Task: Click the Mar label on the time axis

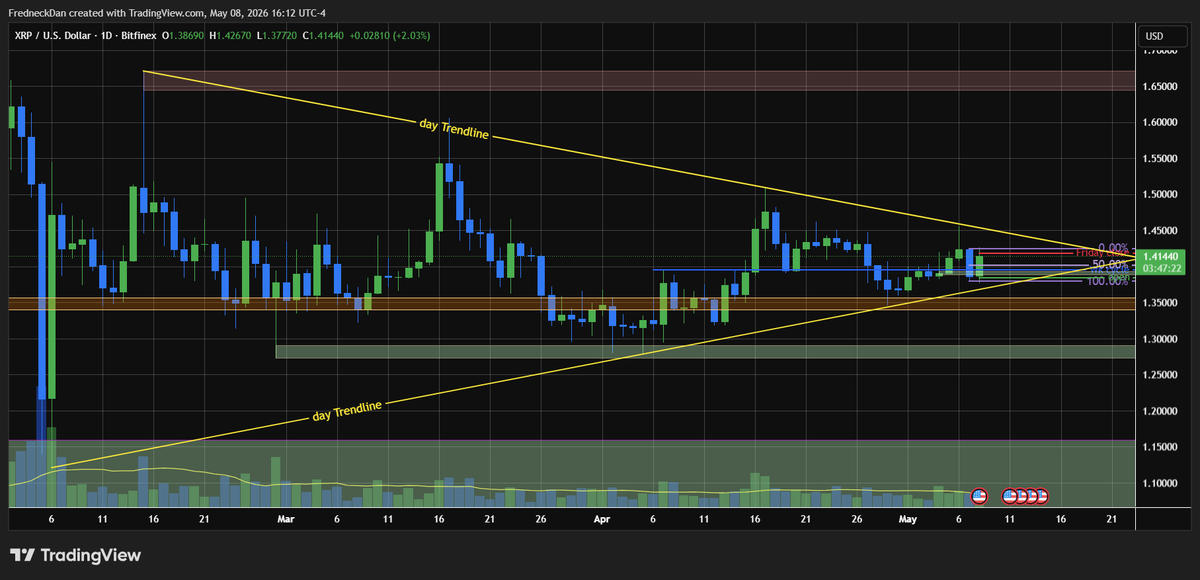Action: pos(286,520)
